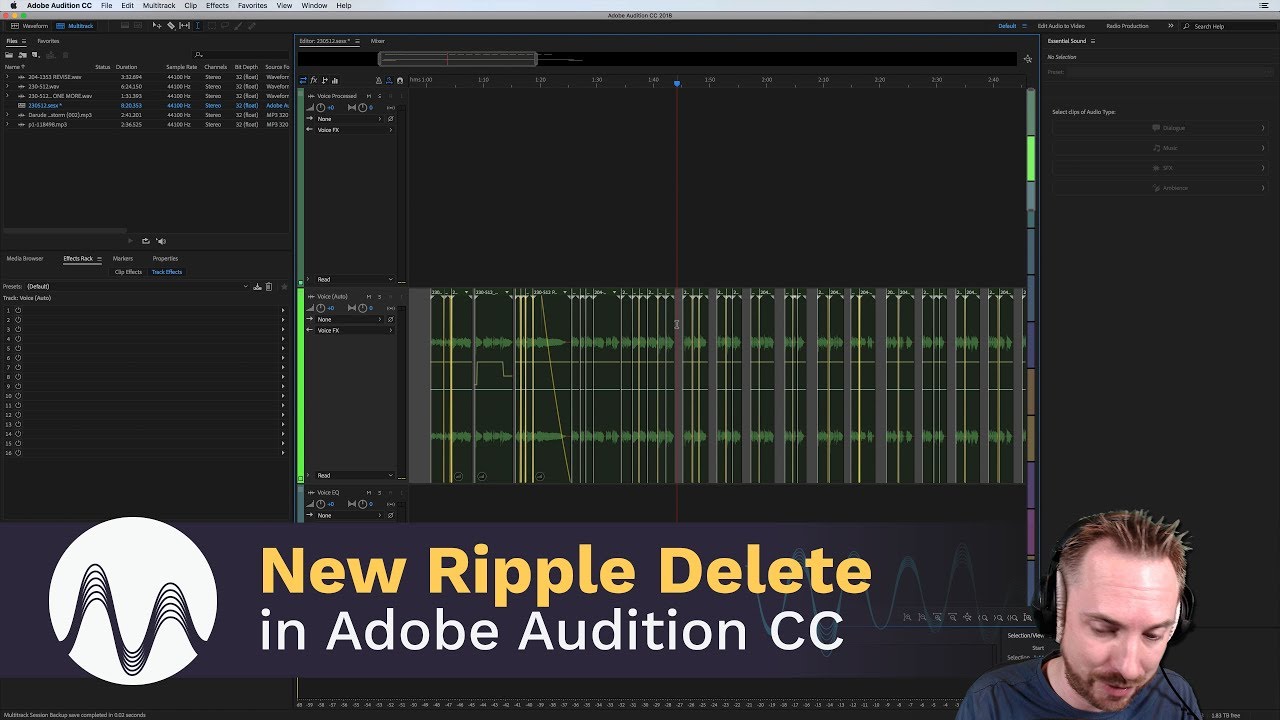Choose the Music audio type
The image size is (1280, 720).
pyautogui.click(x=1159, y=148)
